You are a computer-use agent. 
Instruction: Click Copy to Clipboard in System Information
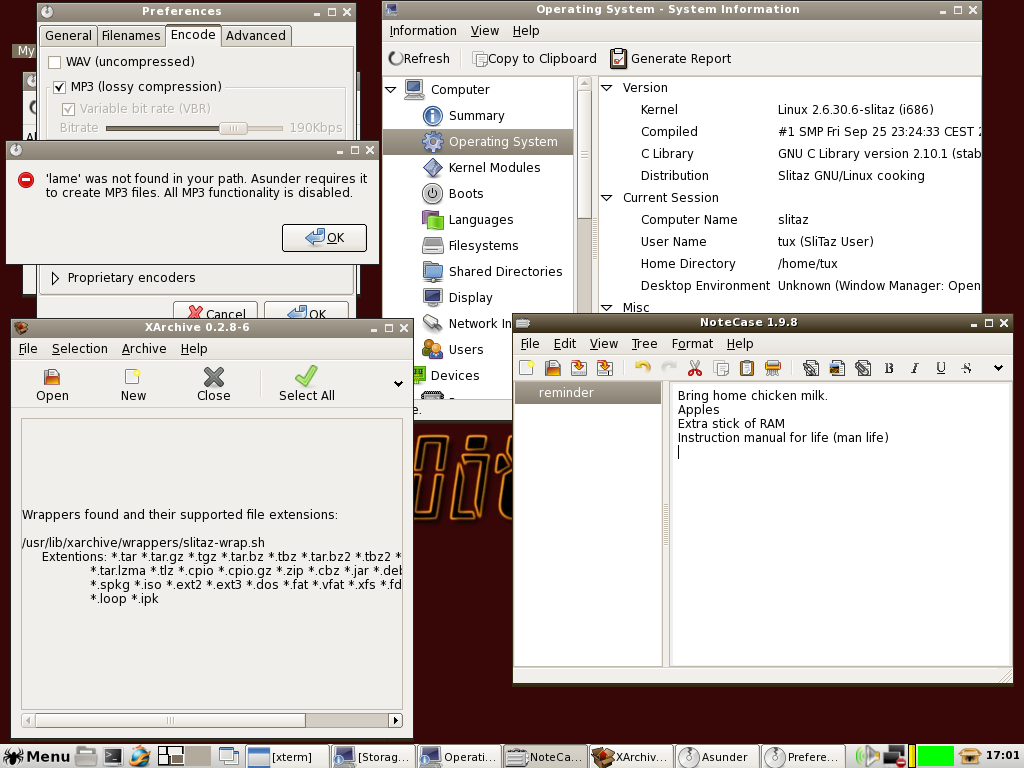click(534, 59)
